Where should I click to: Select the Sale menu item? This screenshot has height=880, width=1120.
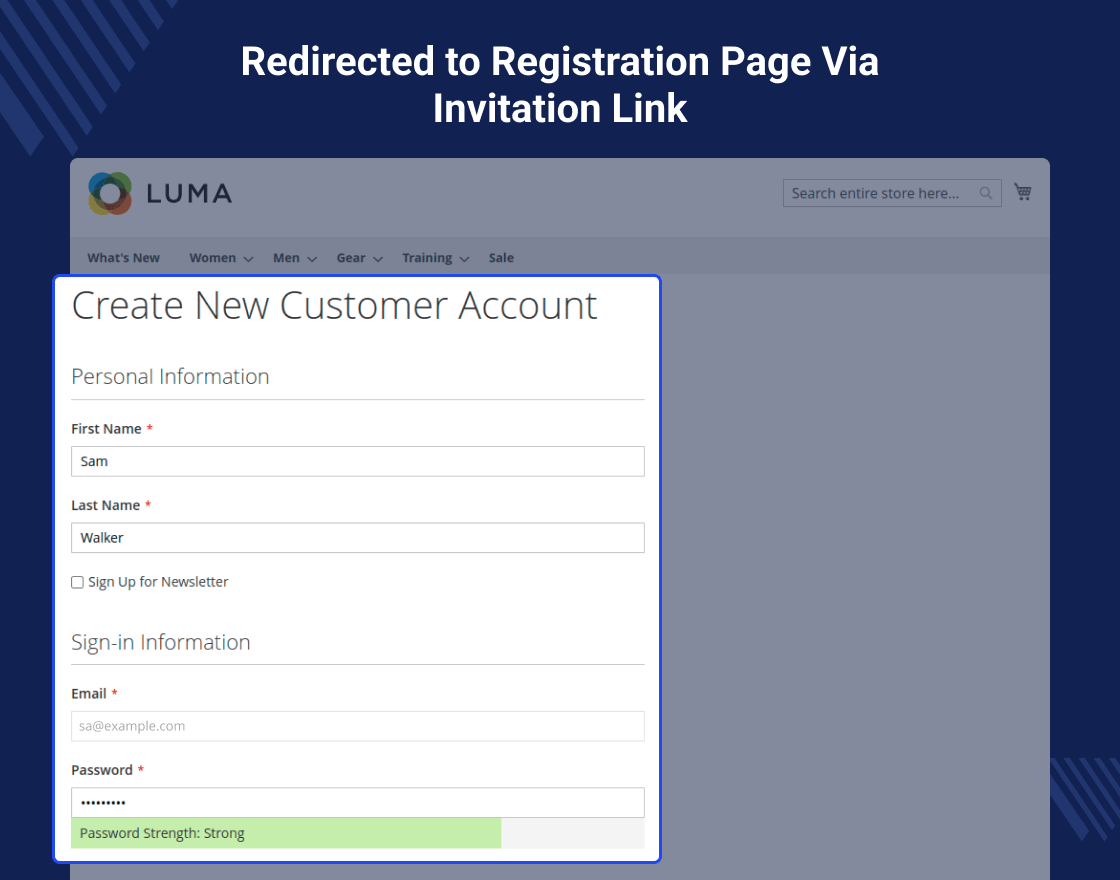tap(501, 257)
